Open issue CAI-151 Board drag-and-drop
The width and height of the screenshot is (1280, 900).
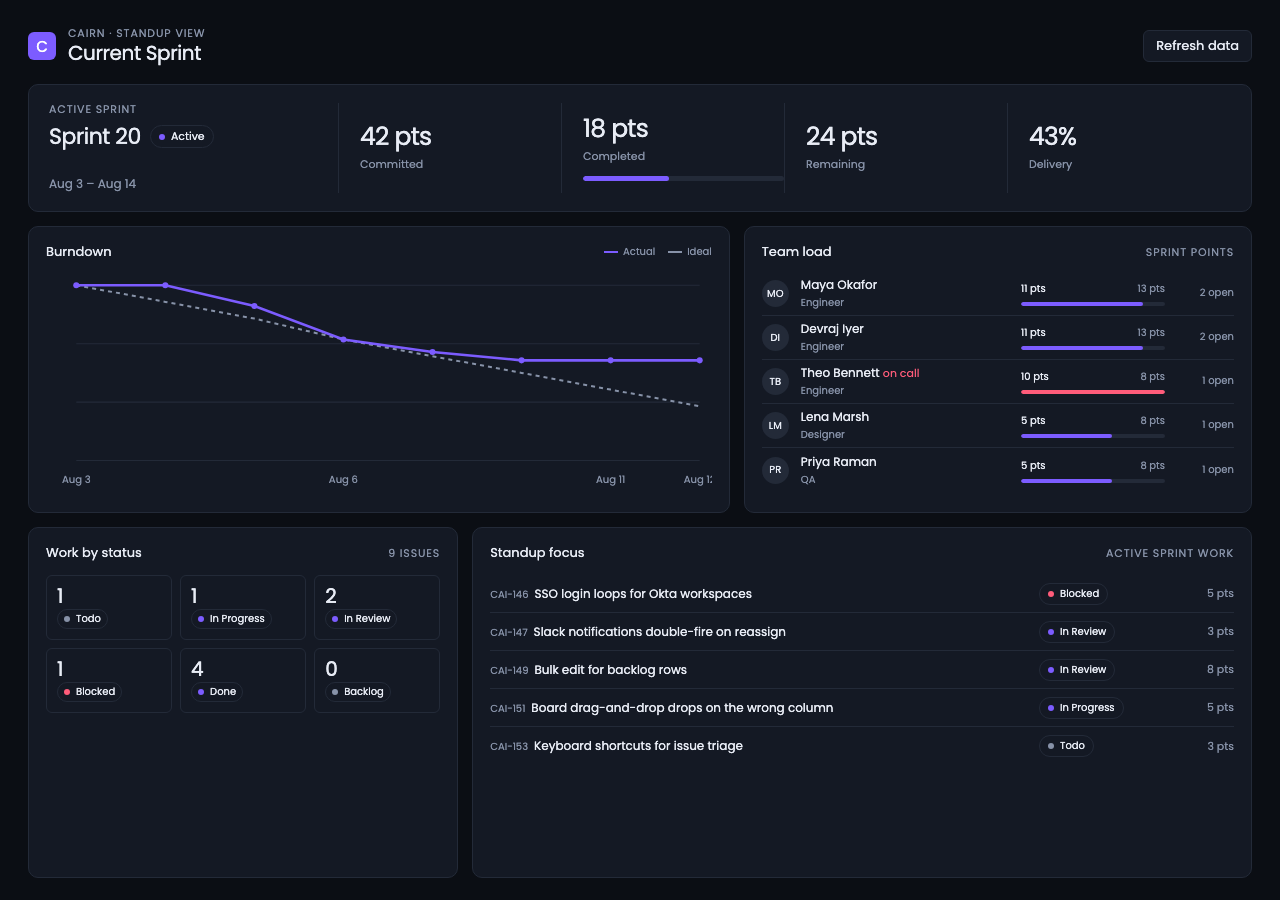pyautogui.click(x=862, y=708)
